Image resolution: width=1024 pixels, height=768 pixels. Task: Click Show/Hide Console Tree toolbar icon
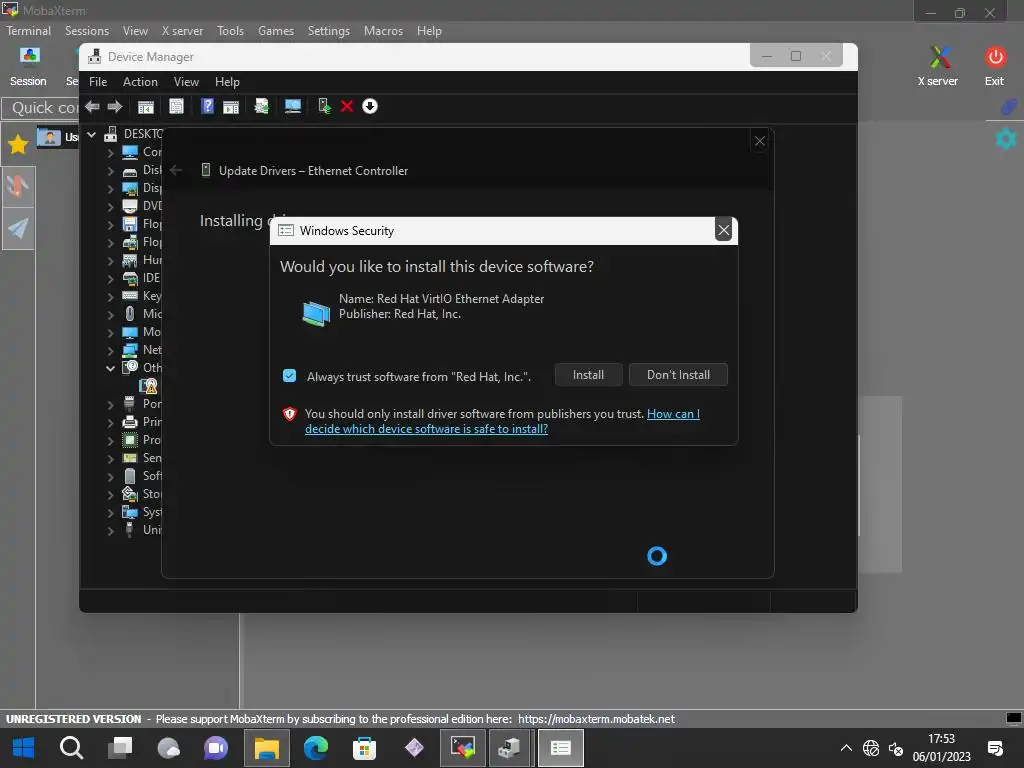146,106
